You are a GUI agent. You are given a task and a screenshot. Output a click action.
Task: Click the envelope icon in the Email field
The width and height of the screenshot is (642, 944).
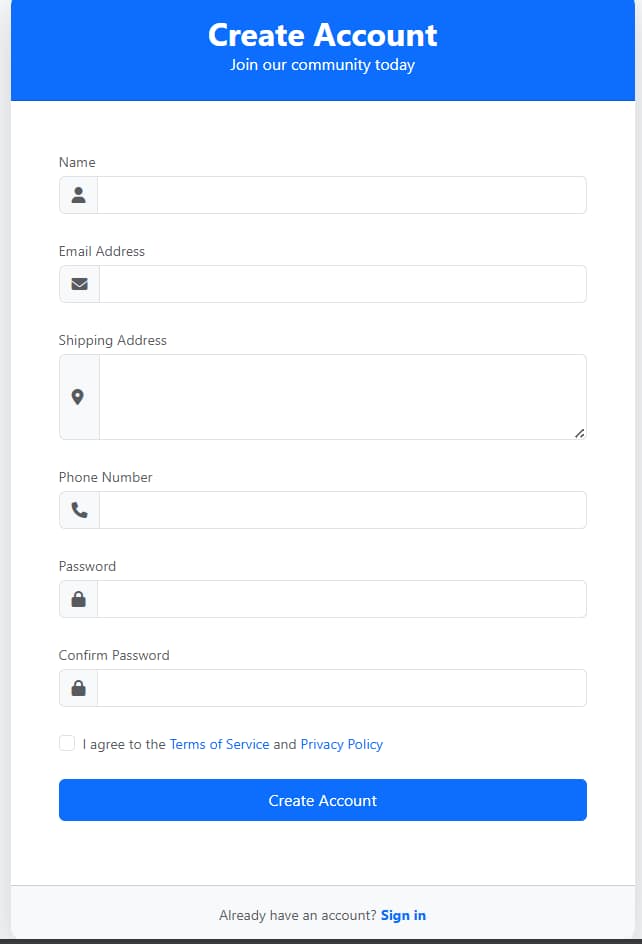coord(78,283)
